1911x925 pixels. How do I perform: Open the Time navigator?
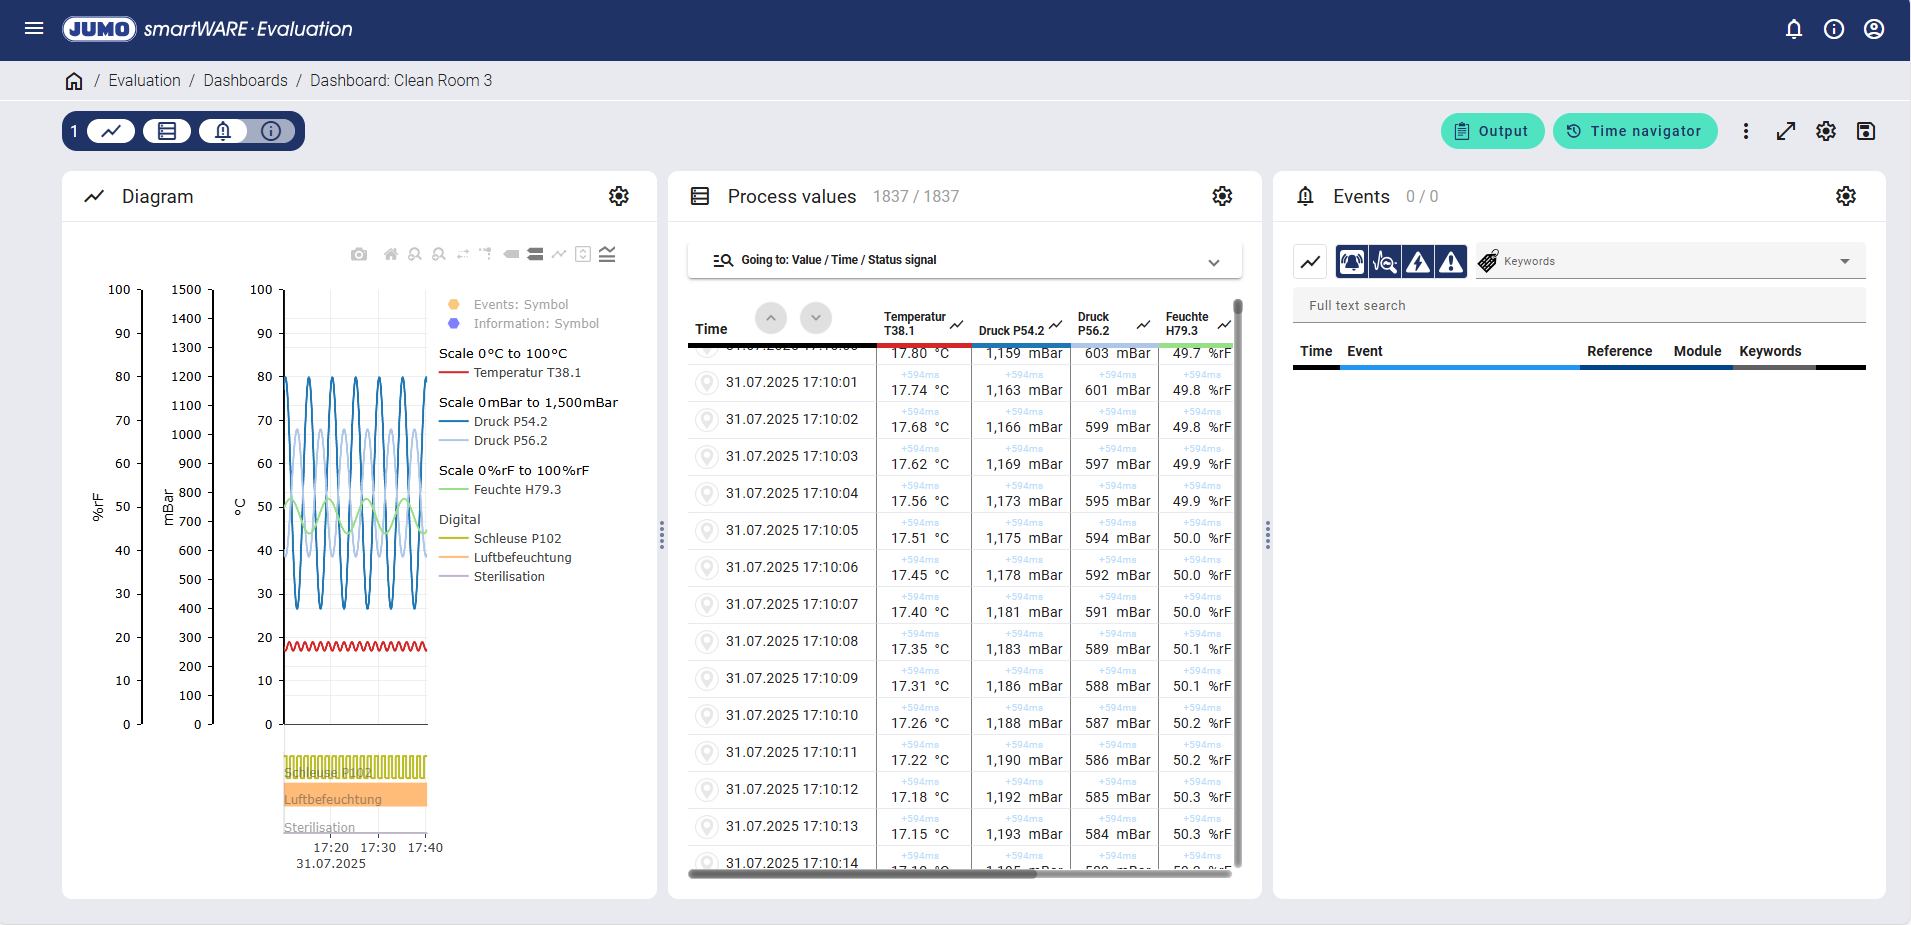[x=1635, y=131]
